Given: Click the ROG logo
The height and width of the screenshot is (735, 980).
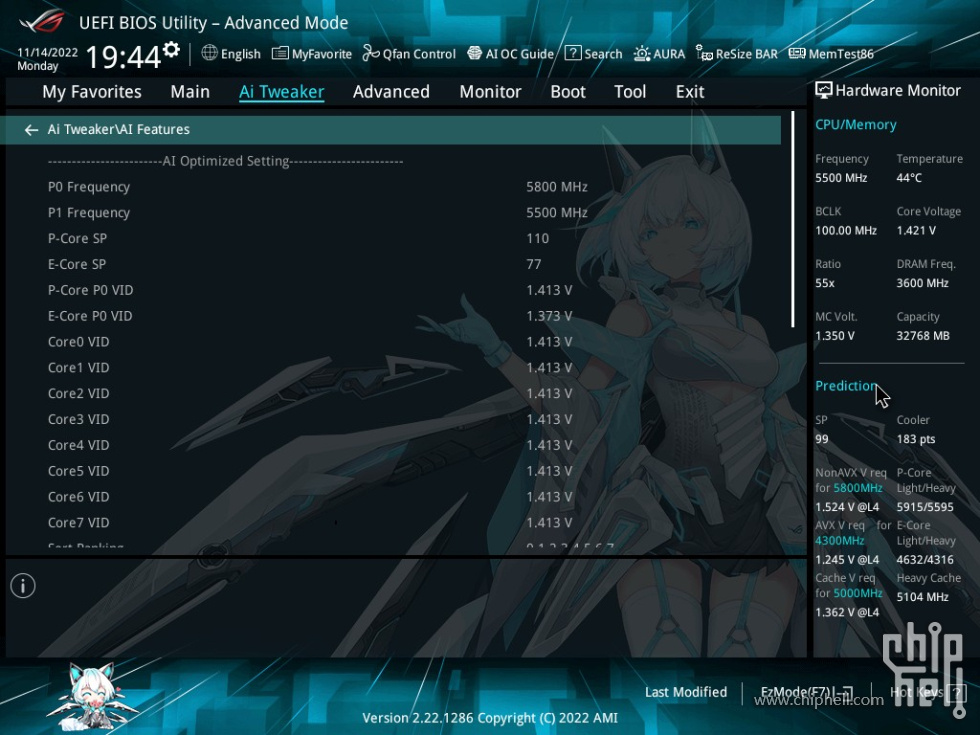Looking at the screenshot, I should point(42,22).
